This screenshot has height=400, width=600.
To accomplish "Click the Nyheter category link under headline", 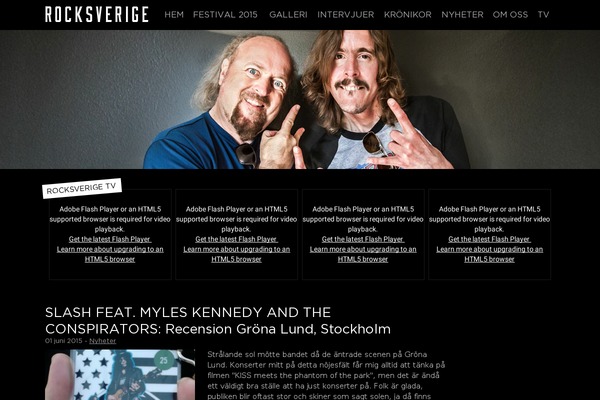I will click(103, 341).
